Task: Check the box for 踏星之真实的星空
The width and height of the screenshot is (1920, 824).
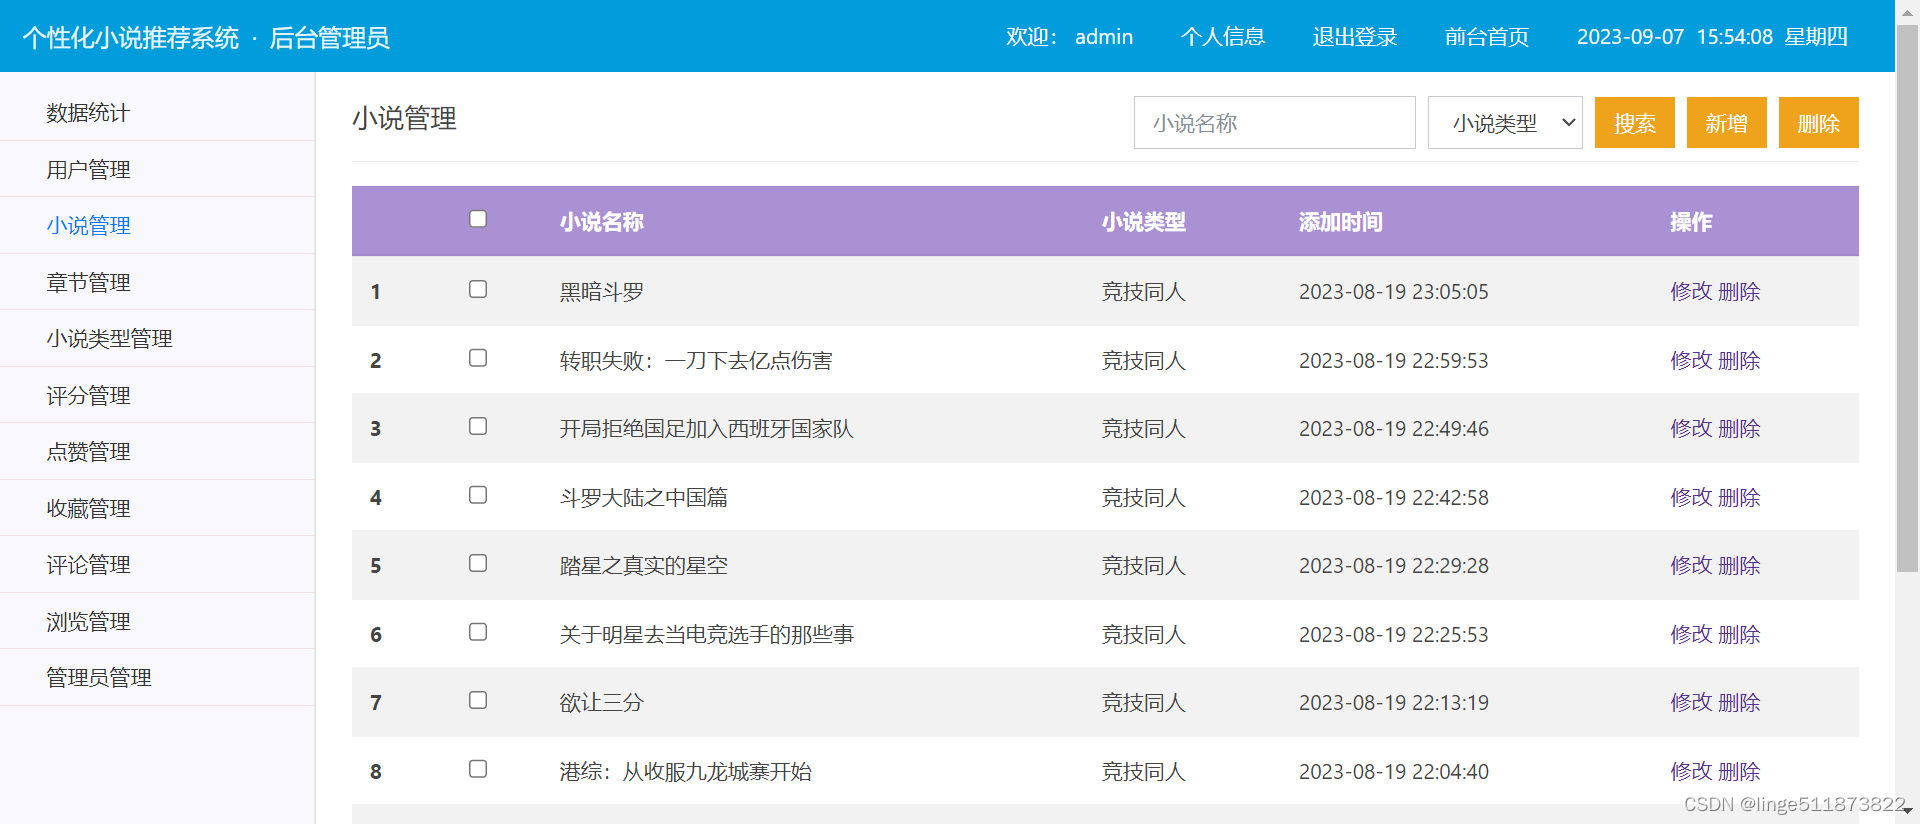Action: [x=478, y=563]
